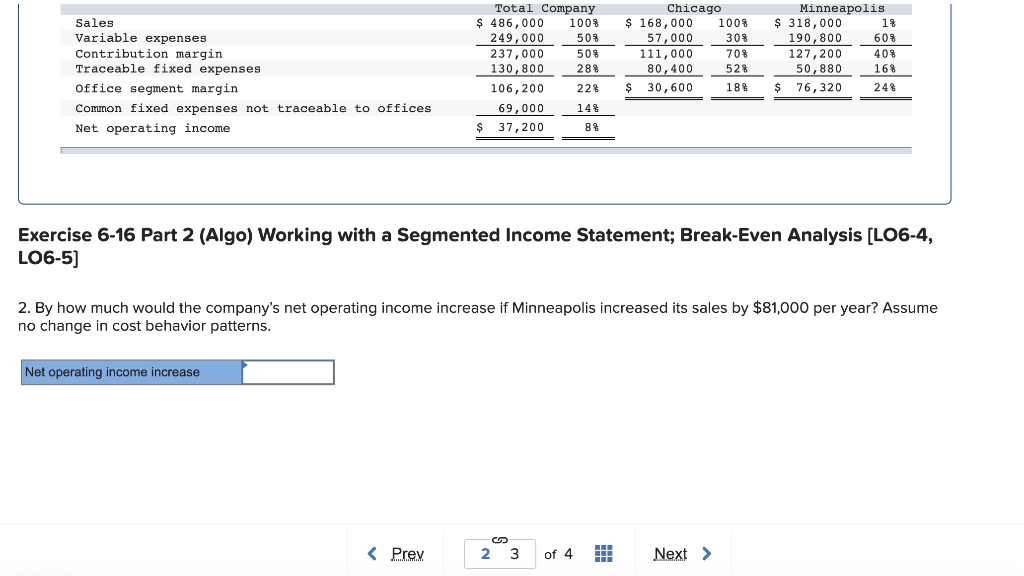The image size is (1024, 576).
Task: Advance to the next question with Next
Action: coord(670,554)
